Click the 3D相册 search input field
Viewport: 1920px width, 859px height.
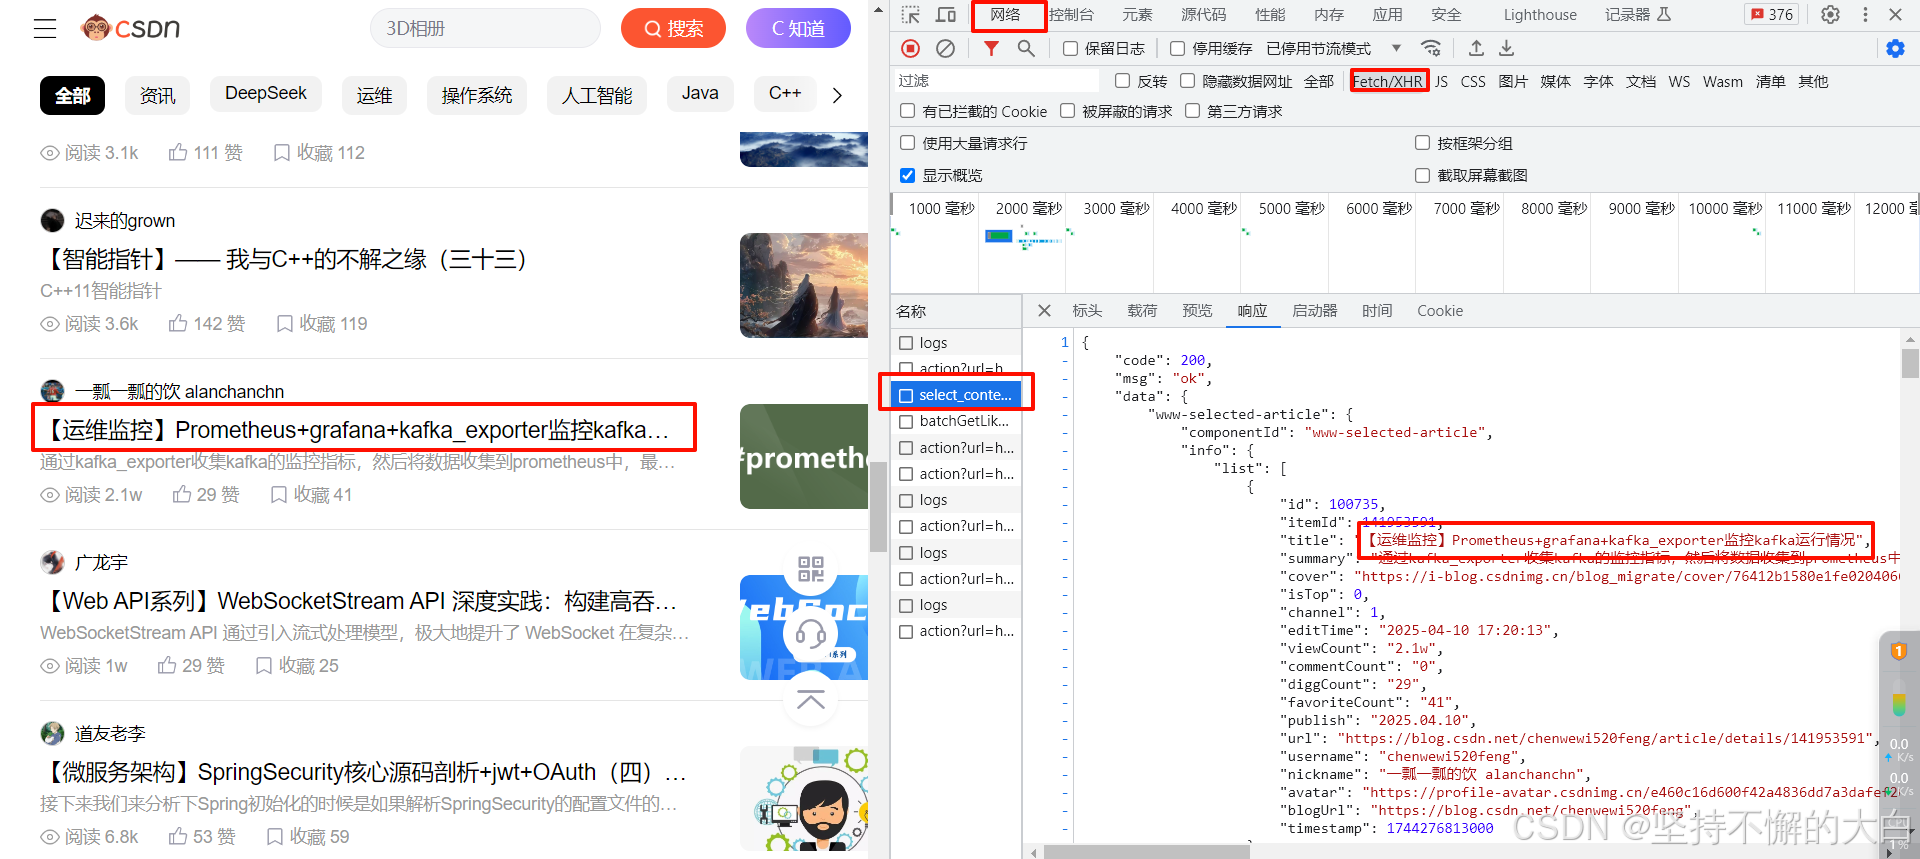(485, 29)
